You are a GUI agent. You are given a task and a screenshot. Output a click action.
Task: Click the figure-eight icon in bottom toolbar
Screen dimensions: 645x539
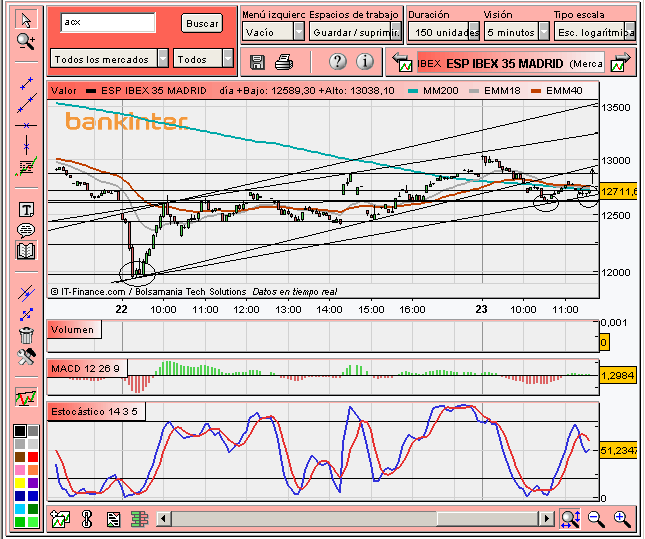coord(87,519)
